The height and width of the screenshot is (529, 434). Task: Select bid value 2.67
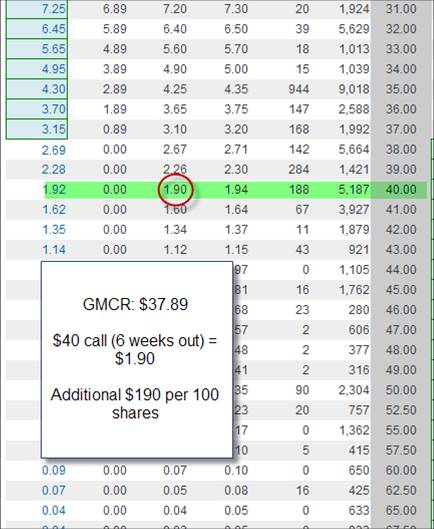175,149
